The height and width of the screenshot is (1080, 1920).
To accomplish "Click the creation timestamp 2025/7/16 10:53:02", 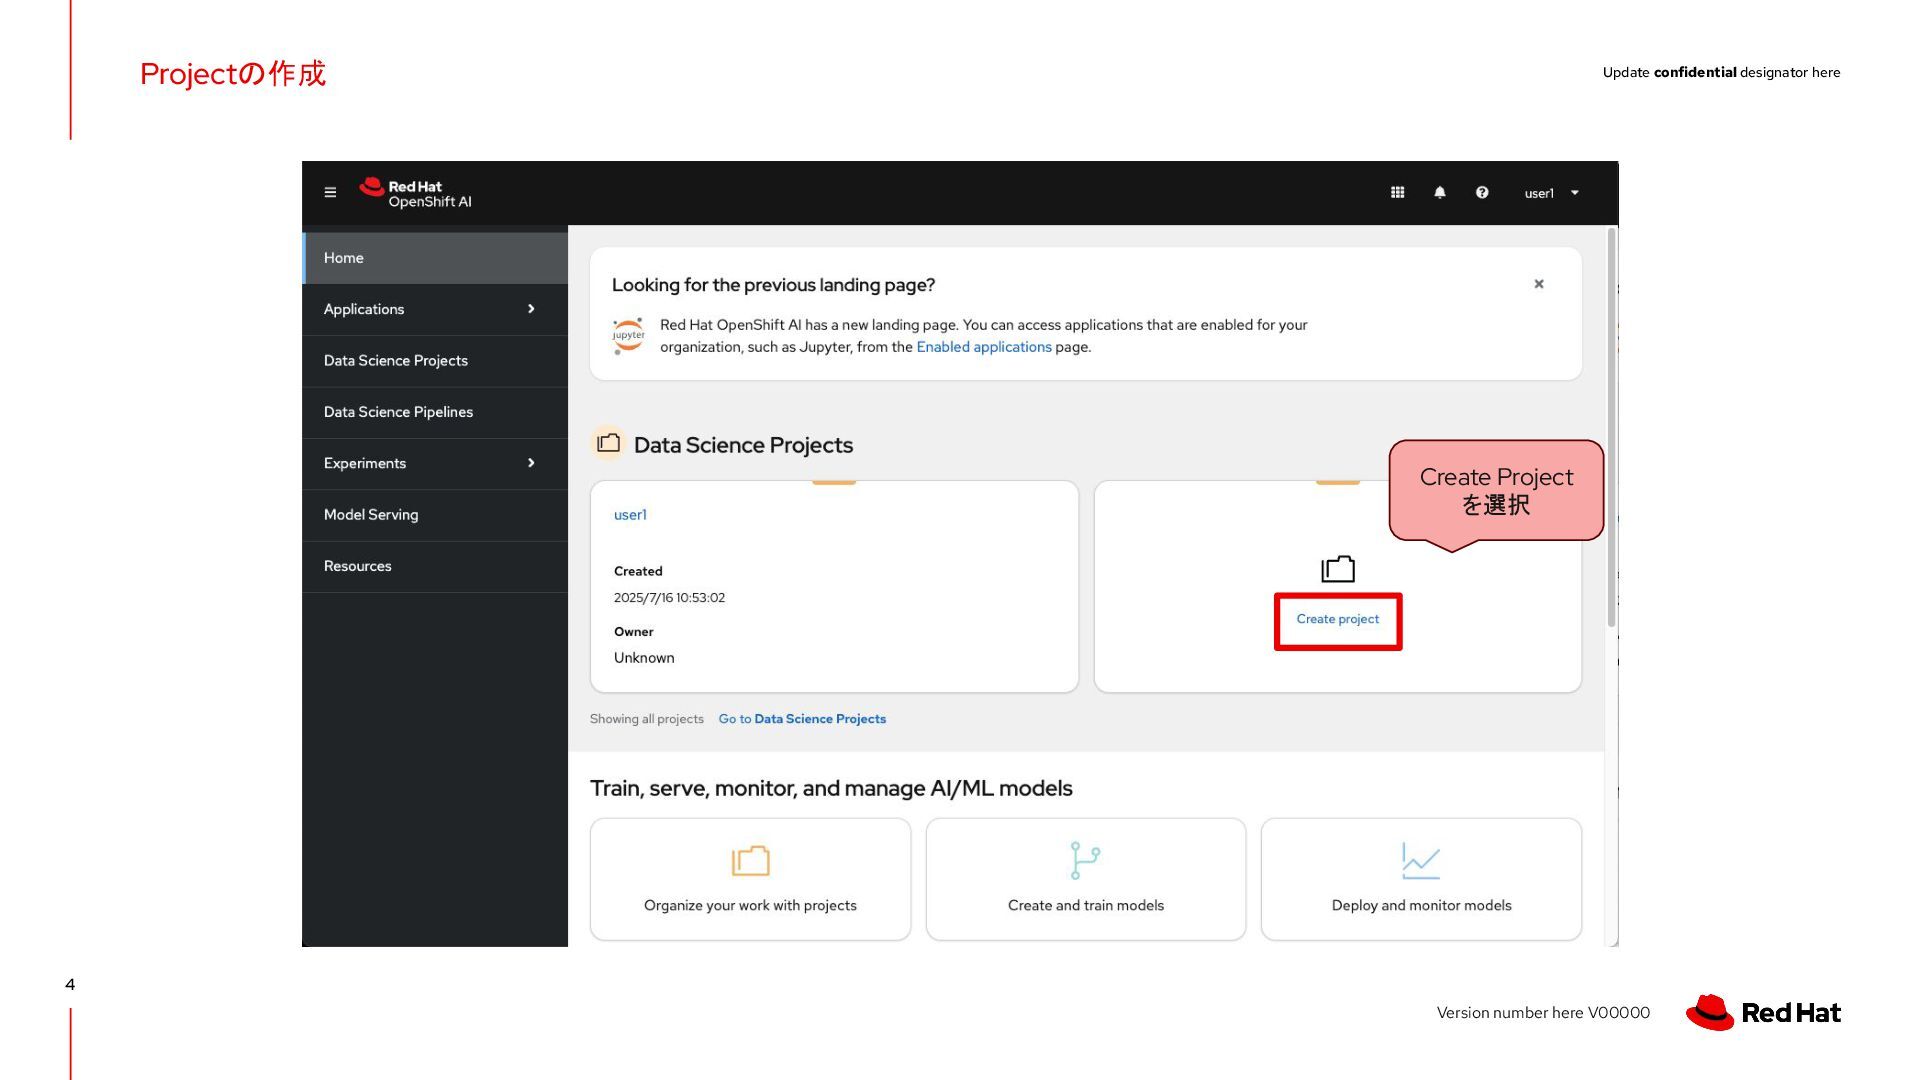I will [x=669, y=598].
